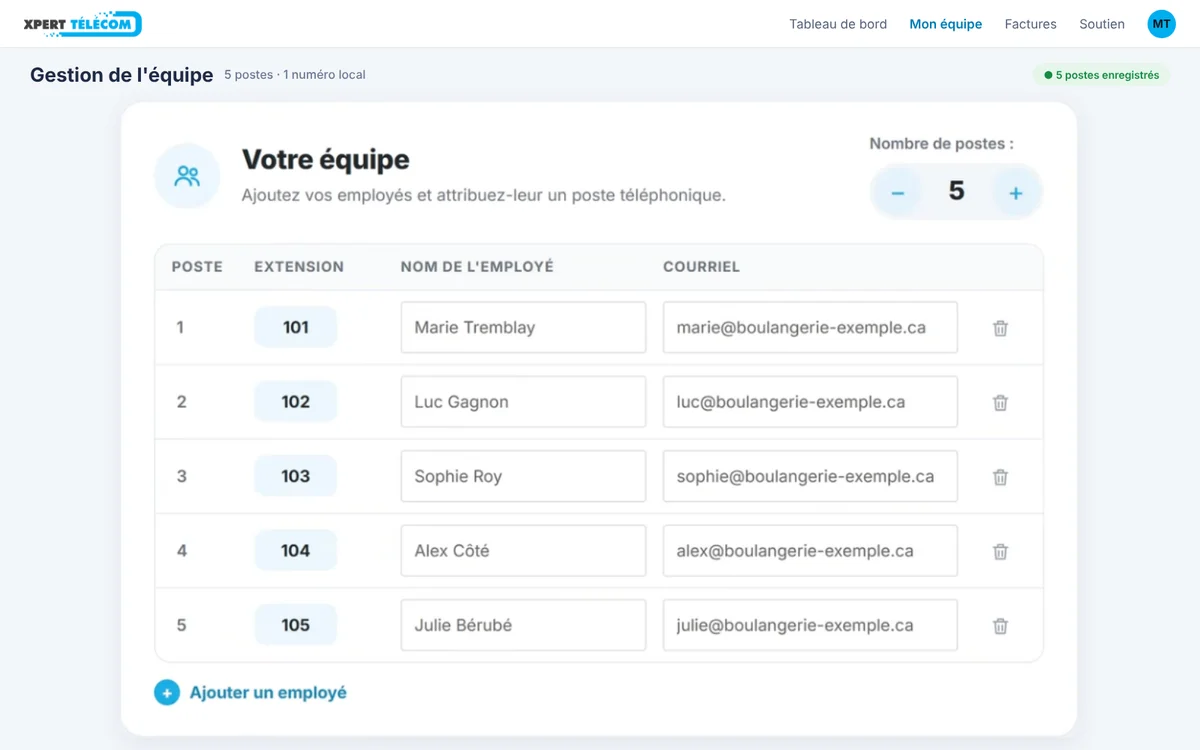Open the Tableau de bord menu item
This screenshot has height=750, width=1200.
click(838, 24)
